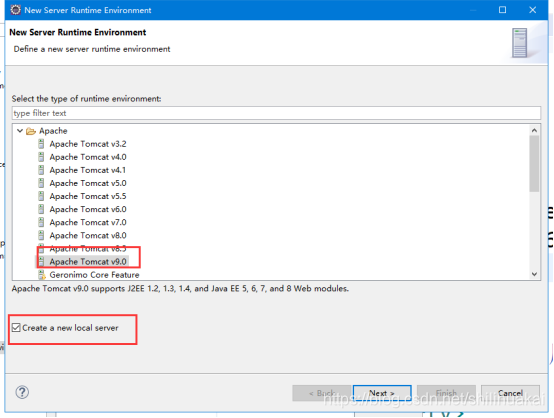Maximize the New Server Runtime Environment dialog
Viewport: 554px width, 418px height.
click(x=502, y=10)
